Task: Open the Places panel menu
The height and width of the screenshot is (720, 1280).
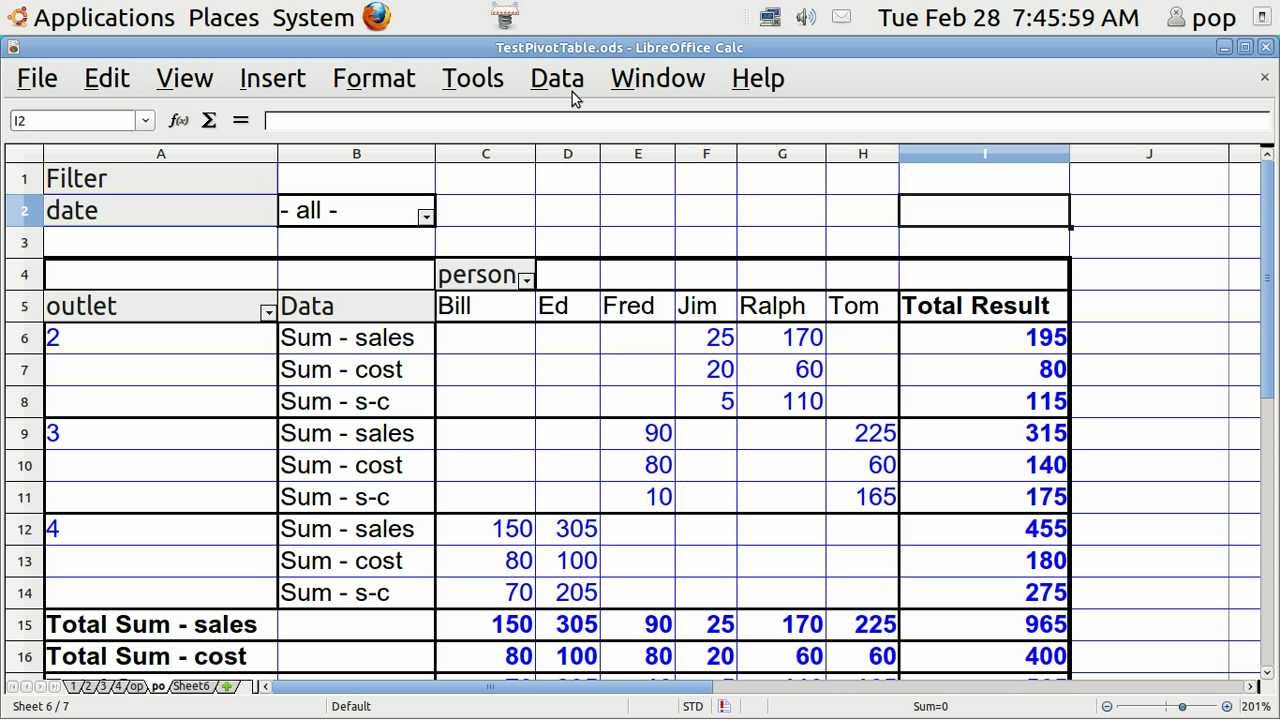Action: pos(224,17)
